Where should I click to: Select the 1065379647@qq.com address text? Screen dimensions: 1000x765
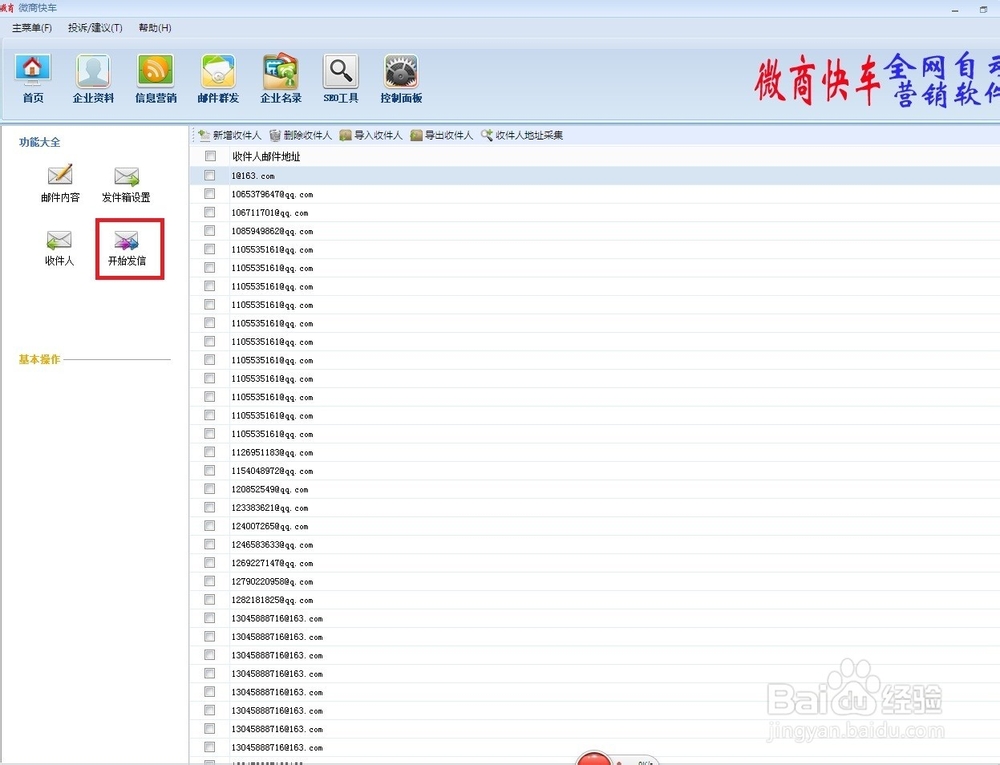click(272, 194)
